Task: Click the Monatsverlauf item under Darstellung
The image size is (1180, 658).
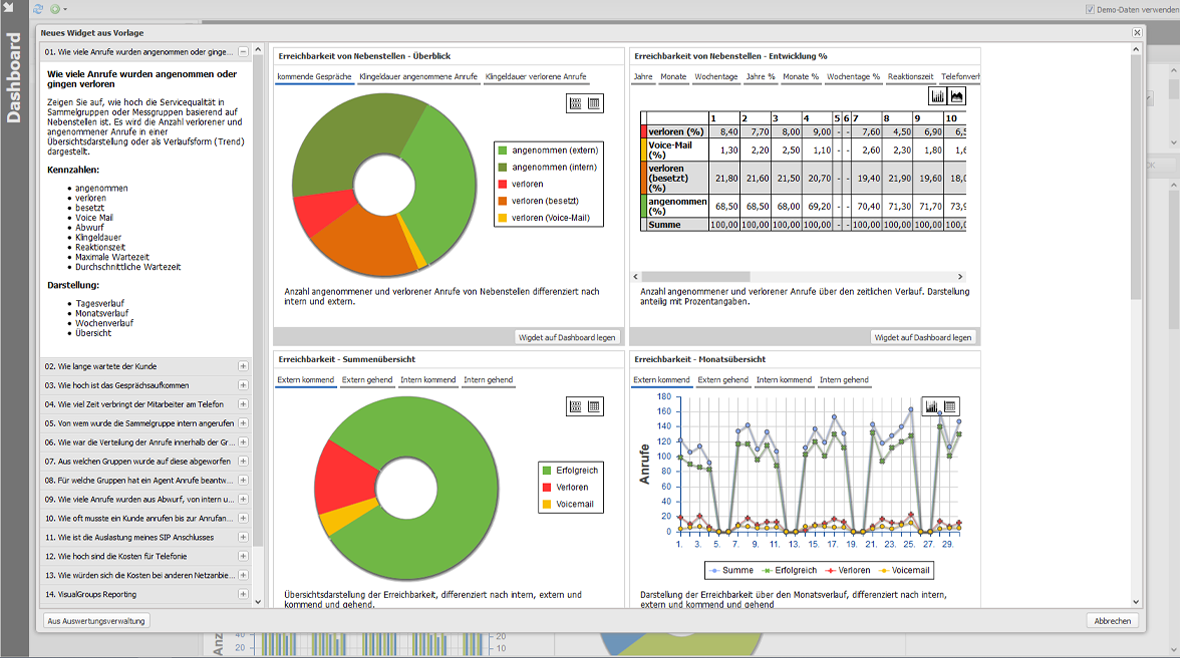Action: (102, 313)
